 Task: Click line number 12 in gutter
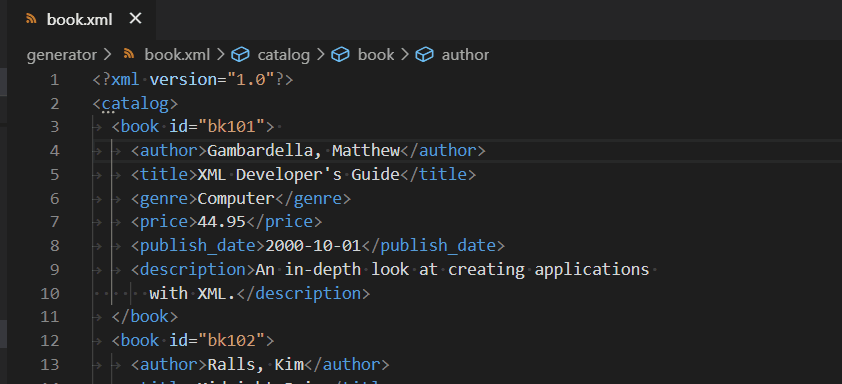(x=50, y=340)
